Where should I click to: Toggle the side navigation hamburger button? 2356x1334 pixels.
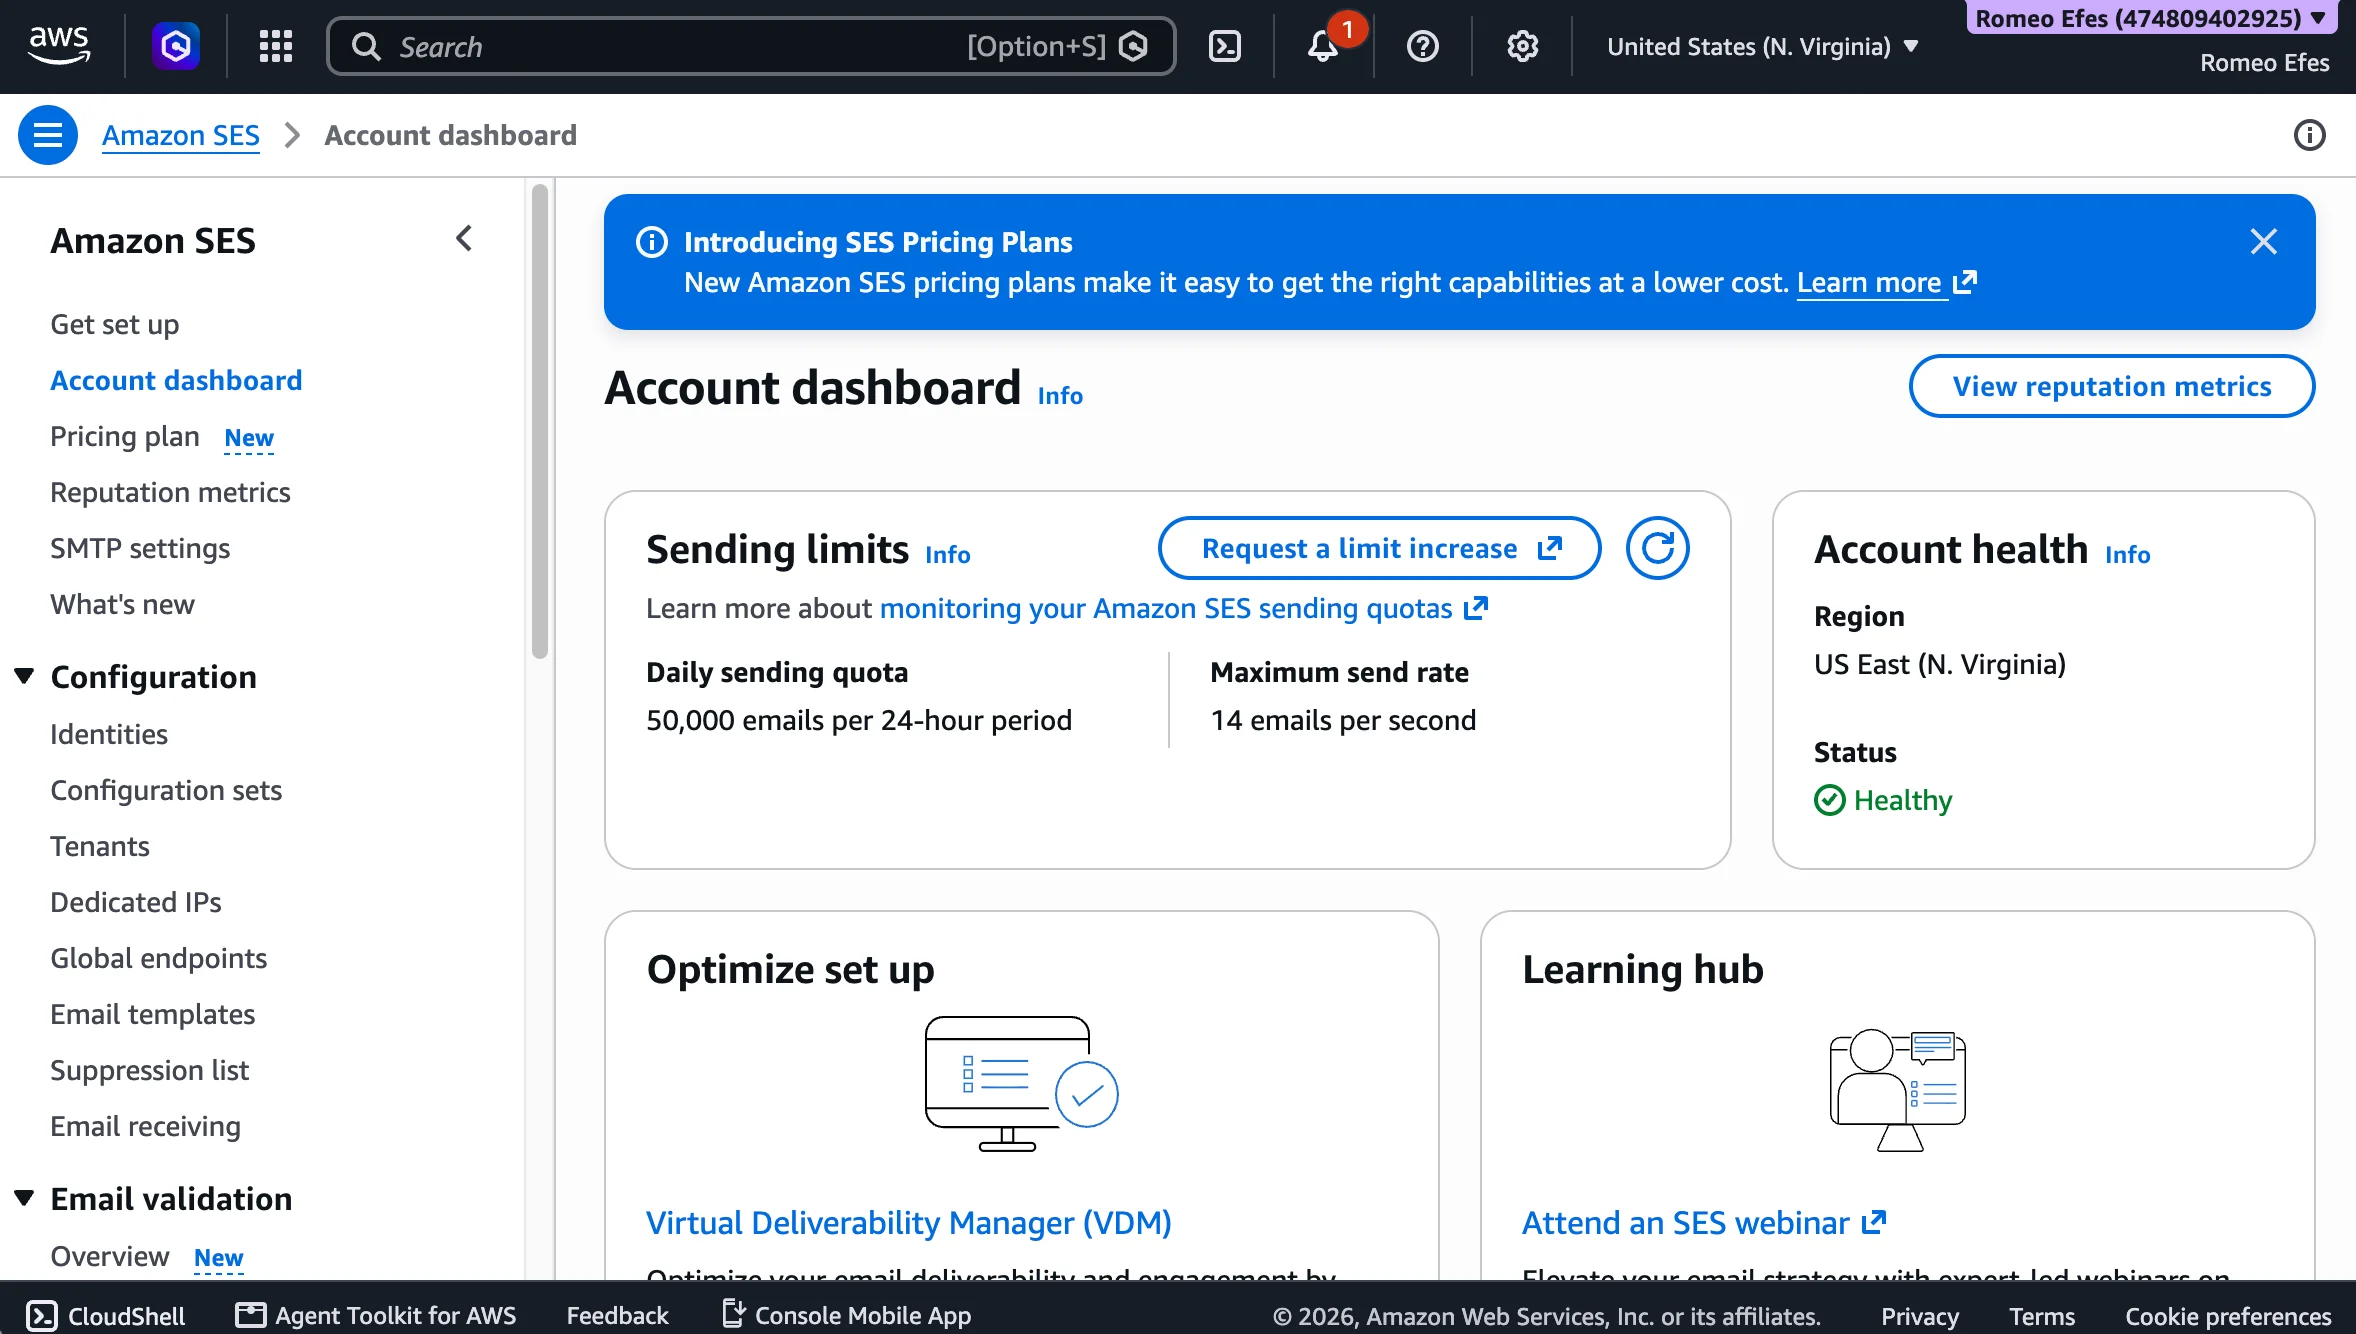point(48,135)
